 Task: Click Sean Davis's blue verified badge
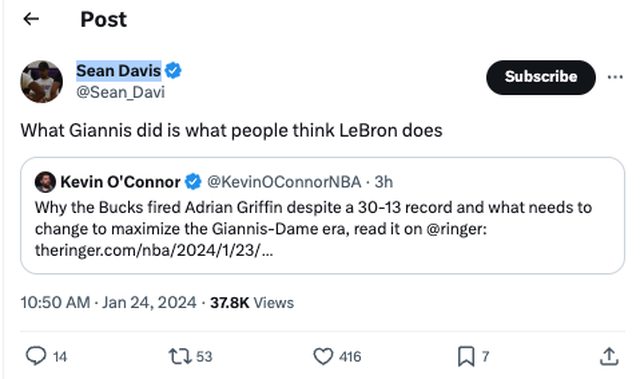click(173, 71)
